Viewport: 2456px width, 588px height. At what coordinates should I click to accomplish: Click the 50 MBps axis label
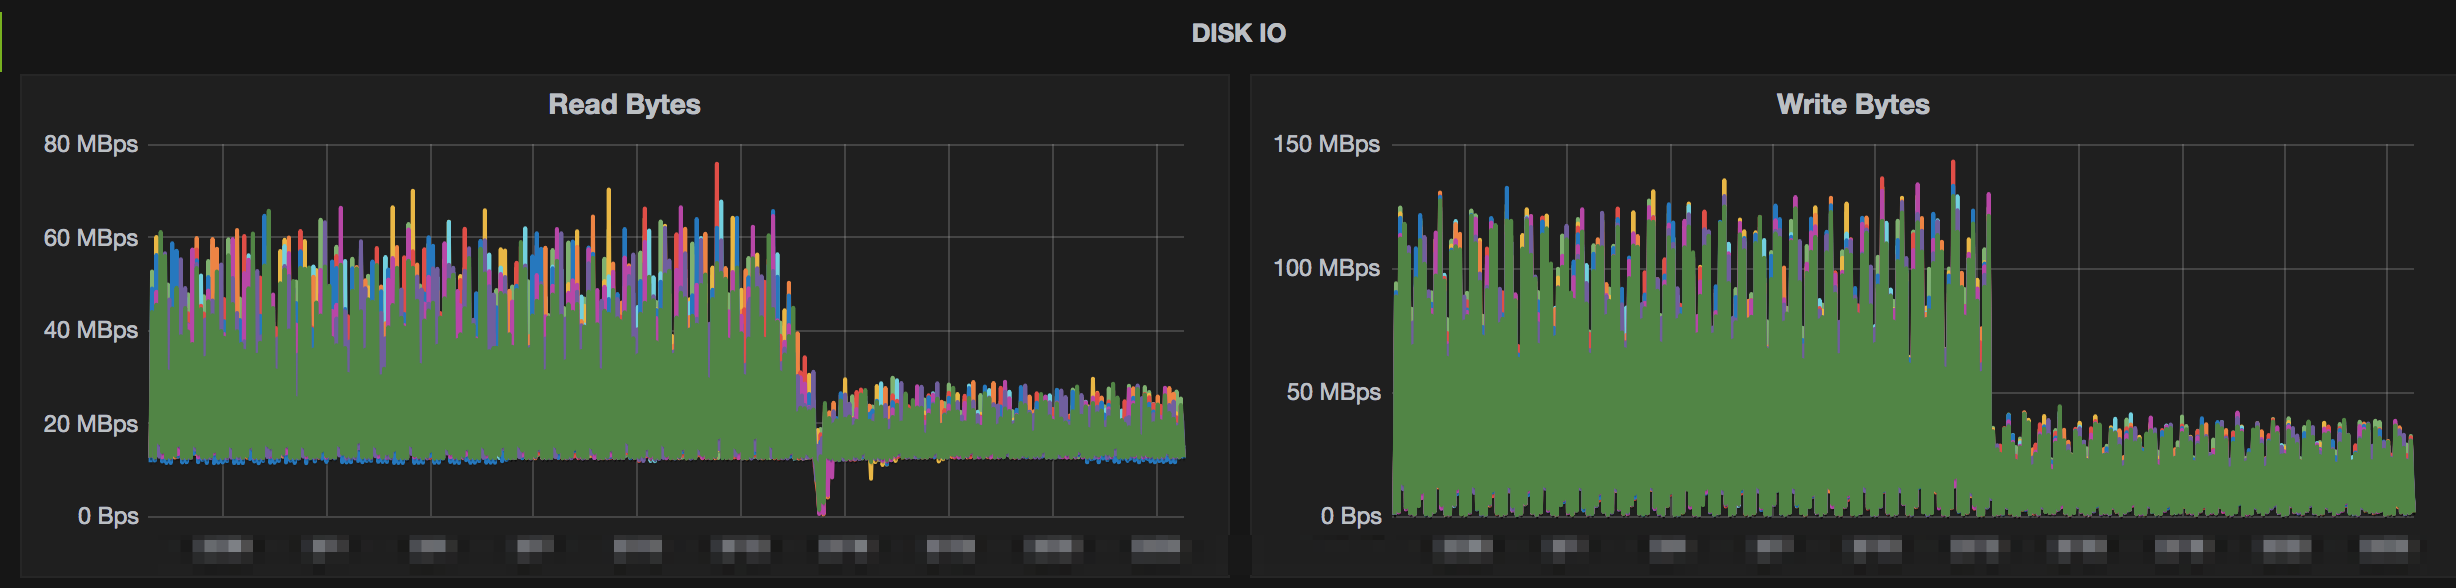coord(1333,392)
